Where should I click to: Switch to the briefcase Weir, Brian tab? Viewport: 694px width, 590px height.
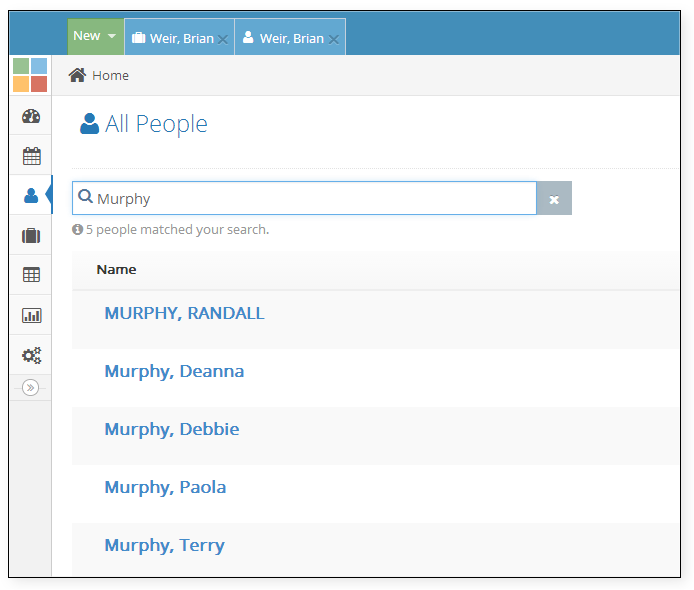point(172,38)
